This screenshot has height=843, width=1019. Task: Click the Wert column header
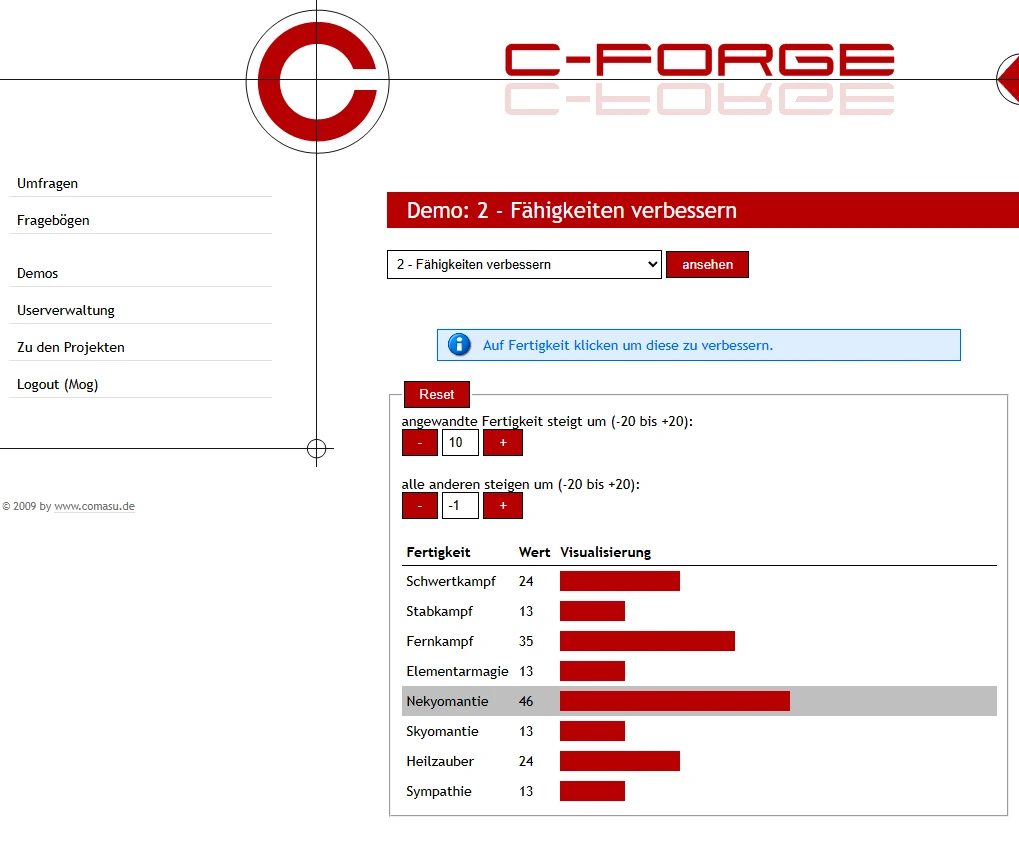pyautogui.click(x=534, y=552)
